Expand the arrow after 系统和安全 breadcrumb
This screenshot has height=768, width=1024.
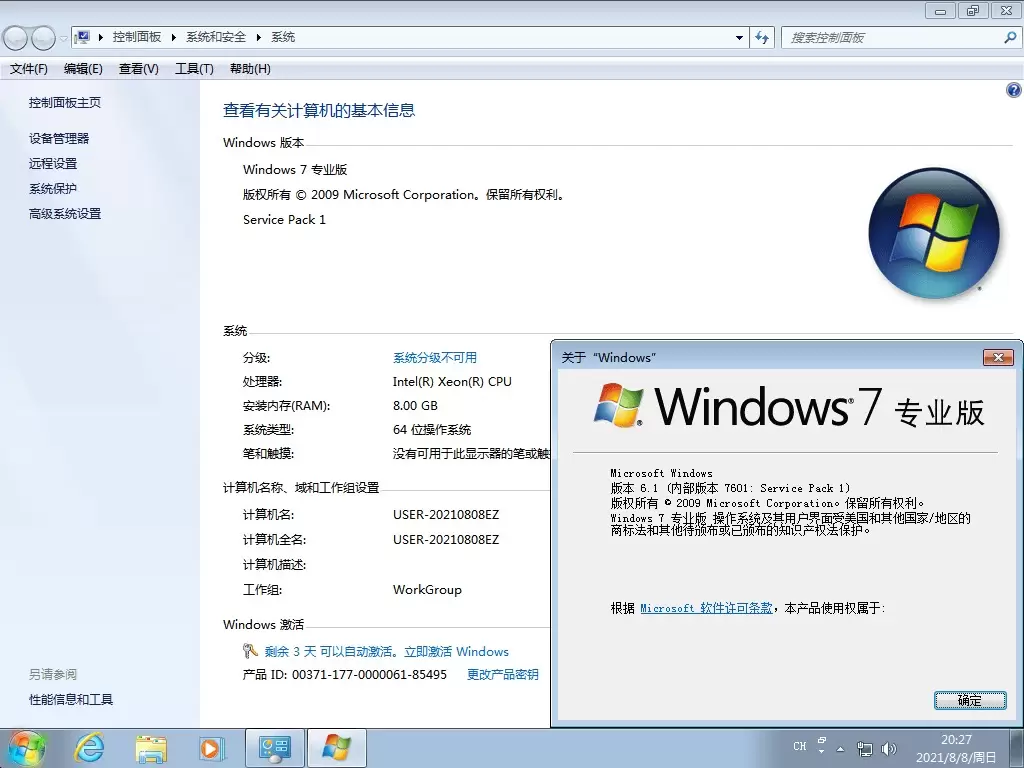pos(258,37)
